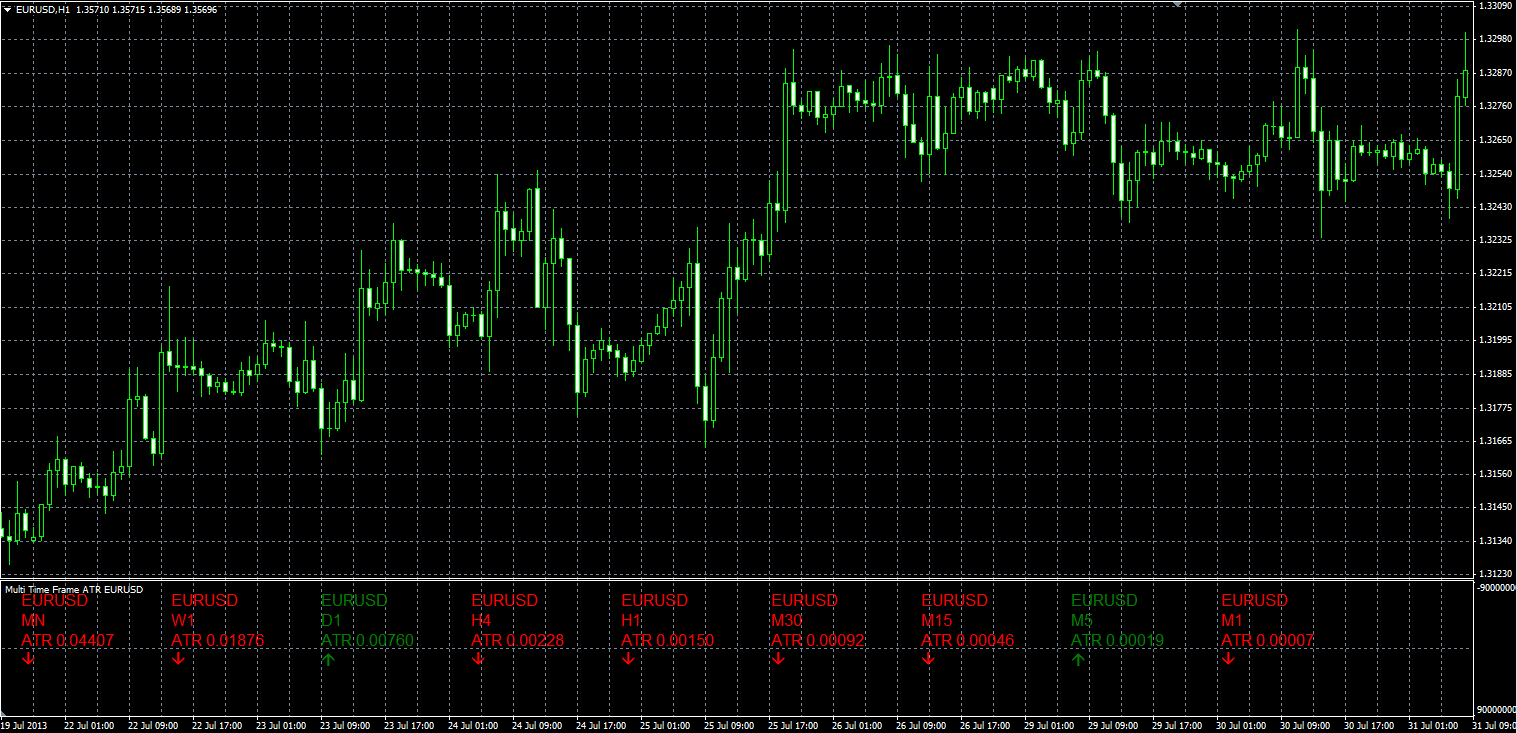Click the 1.32540 price on the scale
This screenshot has height=733, width=1517.
[x=1495, y=174]
